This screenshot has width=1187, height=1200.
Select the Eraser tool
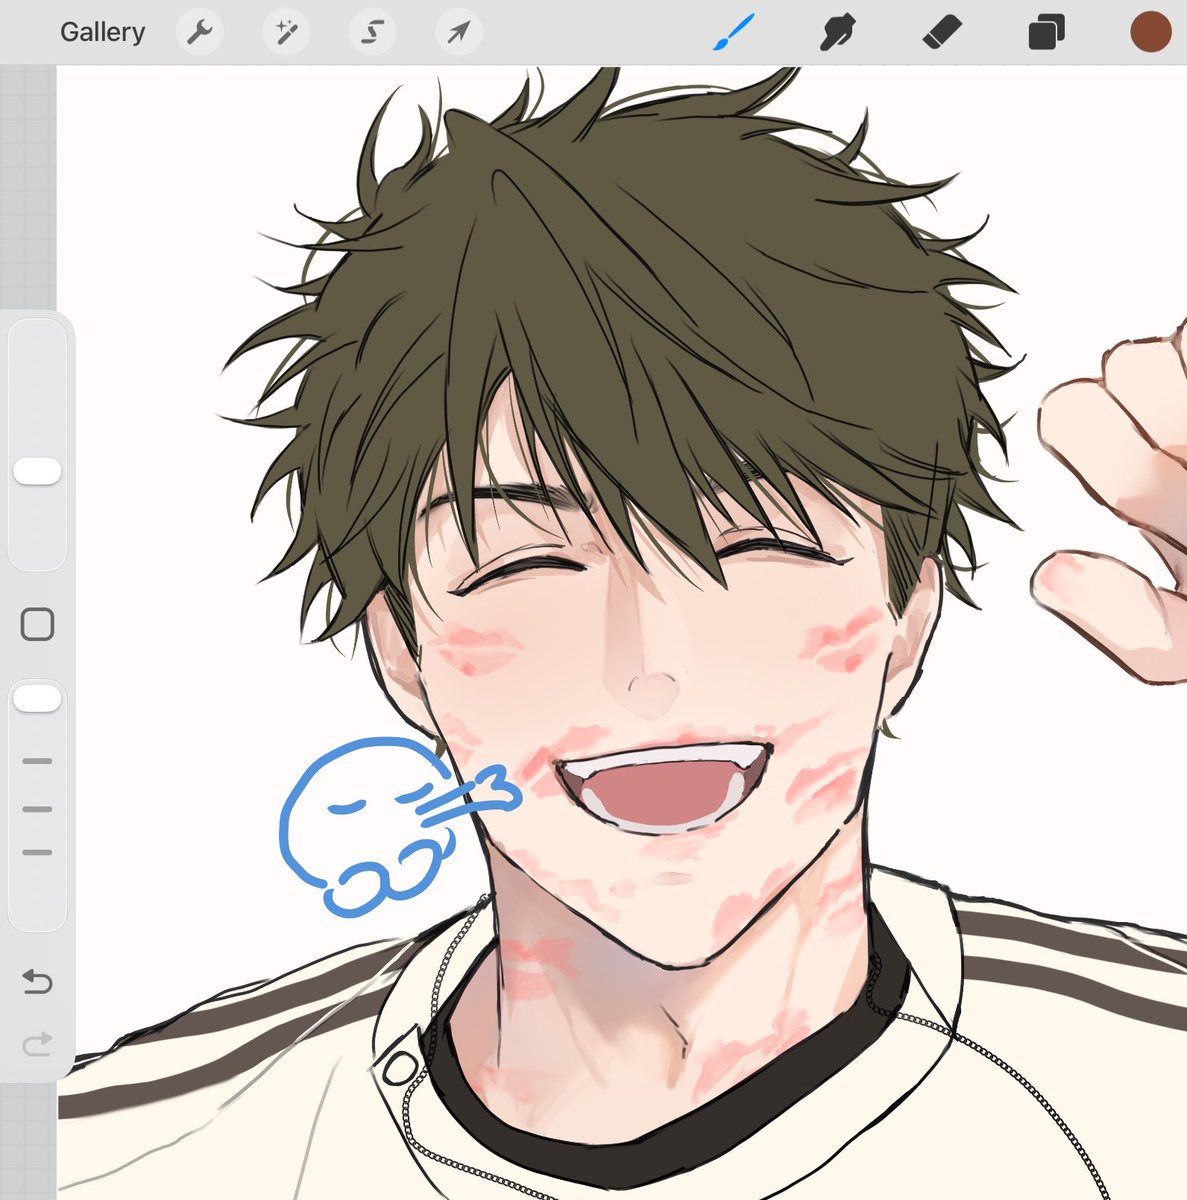tap(941, 32)
